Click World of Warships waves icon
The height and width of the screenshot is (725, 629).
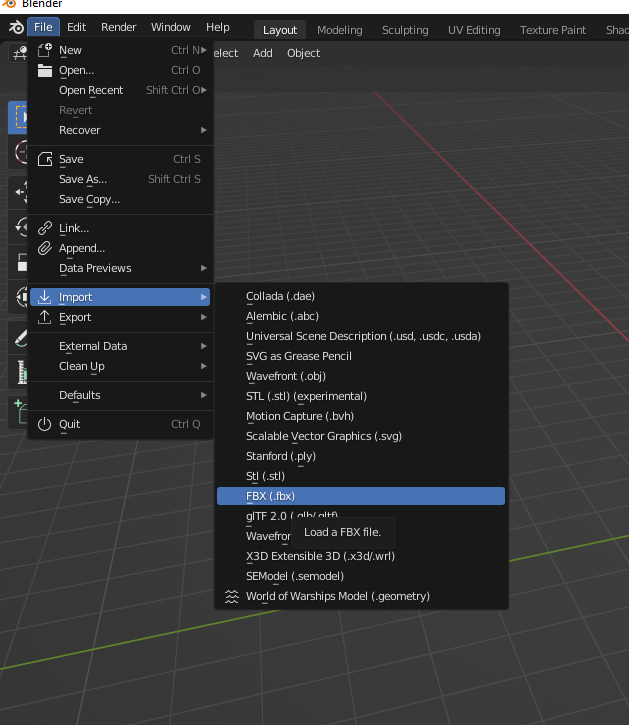pos(232,596)
